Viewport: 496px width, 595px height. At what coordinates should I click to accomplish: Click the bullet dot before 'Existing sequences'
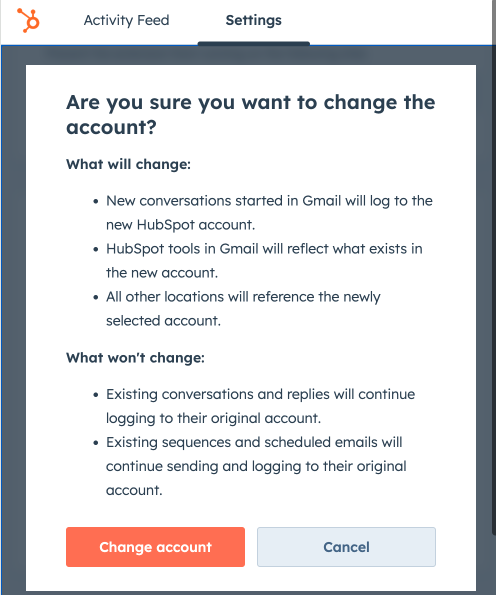[96, 443]
